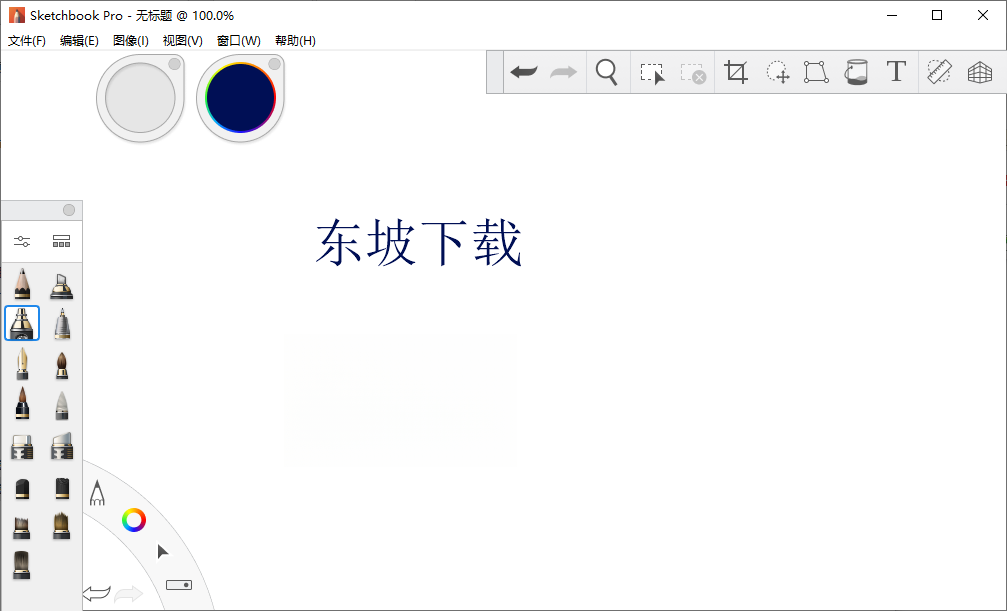Pick the silver Ballpoint pen brush

(62, 324)
